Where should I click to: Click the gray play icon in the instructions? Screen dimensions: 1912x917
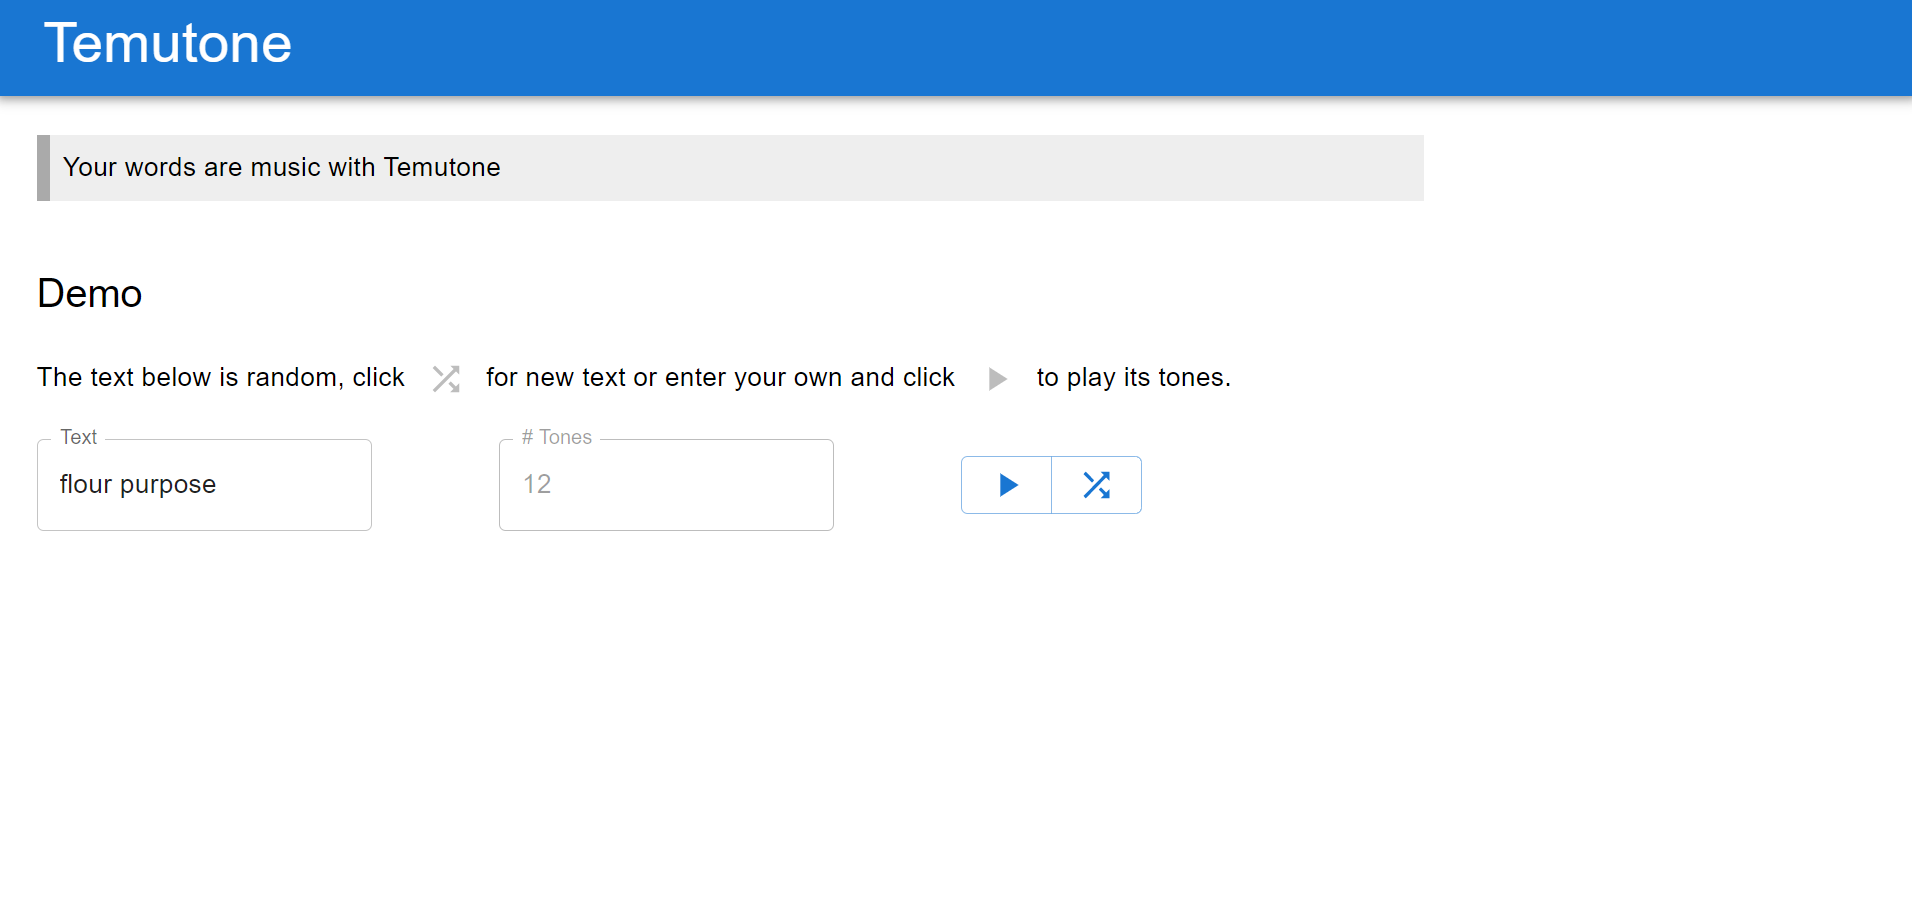[997, 379]
